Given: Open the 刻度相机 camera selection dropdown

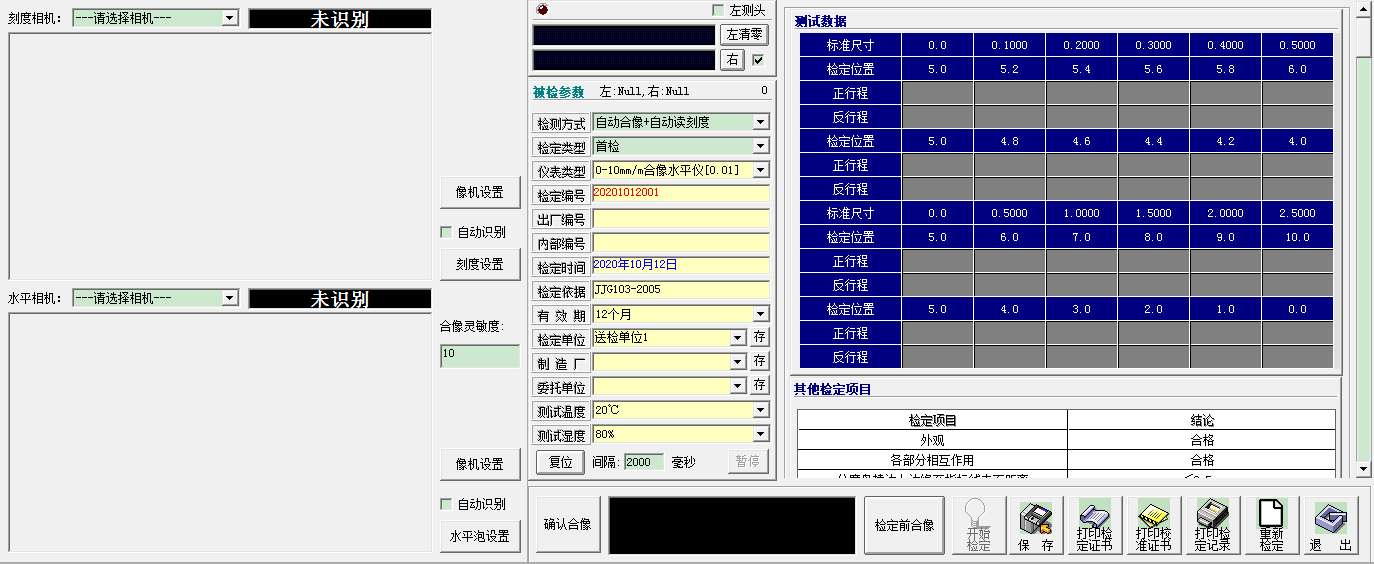Looking at the screenshot, I should click(x=230, y=18).
